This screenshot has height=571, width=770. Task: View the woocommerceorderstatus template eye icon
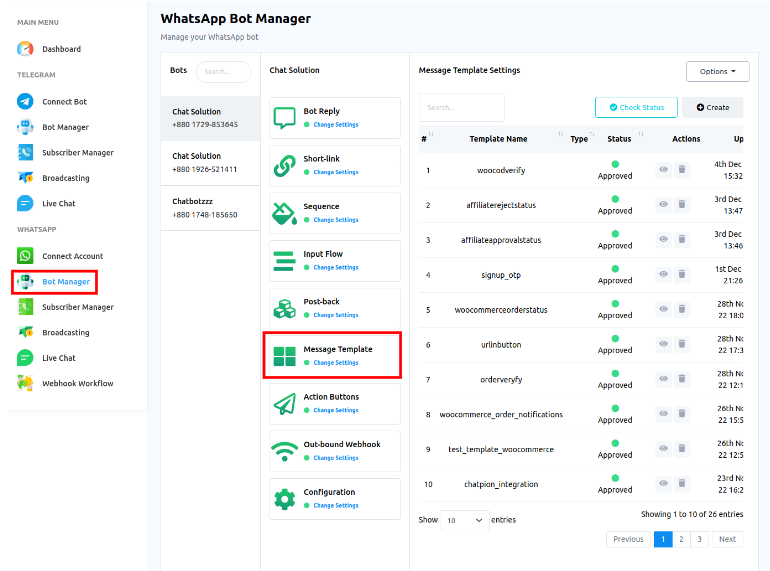663,309
